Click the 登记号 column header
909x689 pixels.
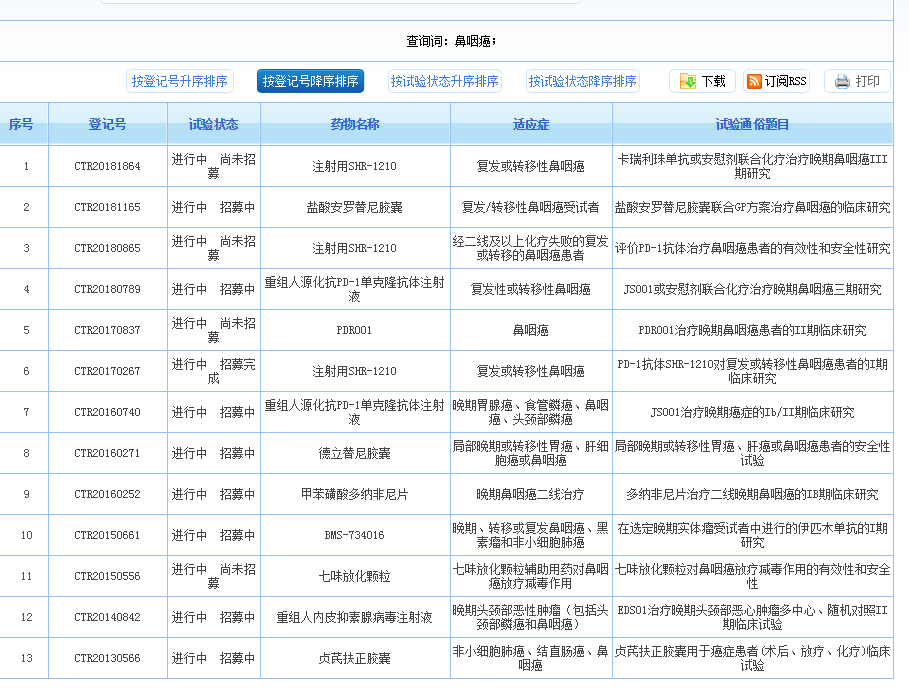point(107,125)
